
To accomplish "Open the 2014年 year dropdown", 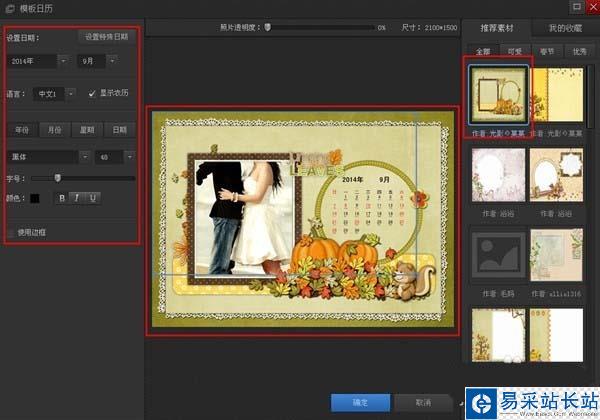I will click(x=64, y=61).
